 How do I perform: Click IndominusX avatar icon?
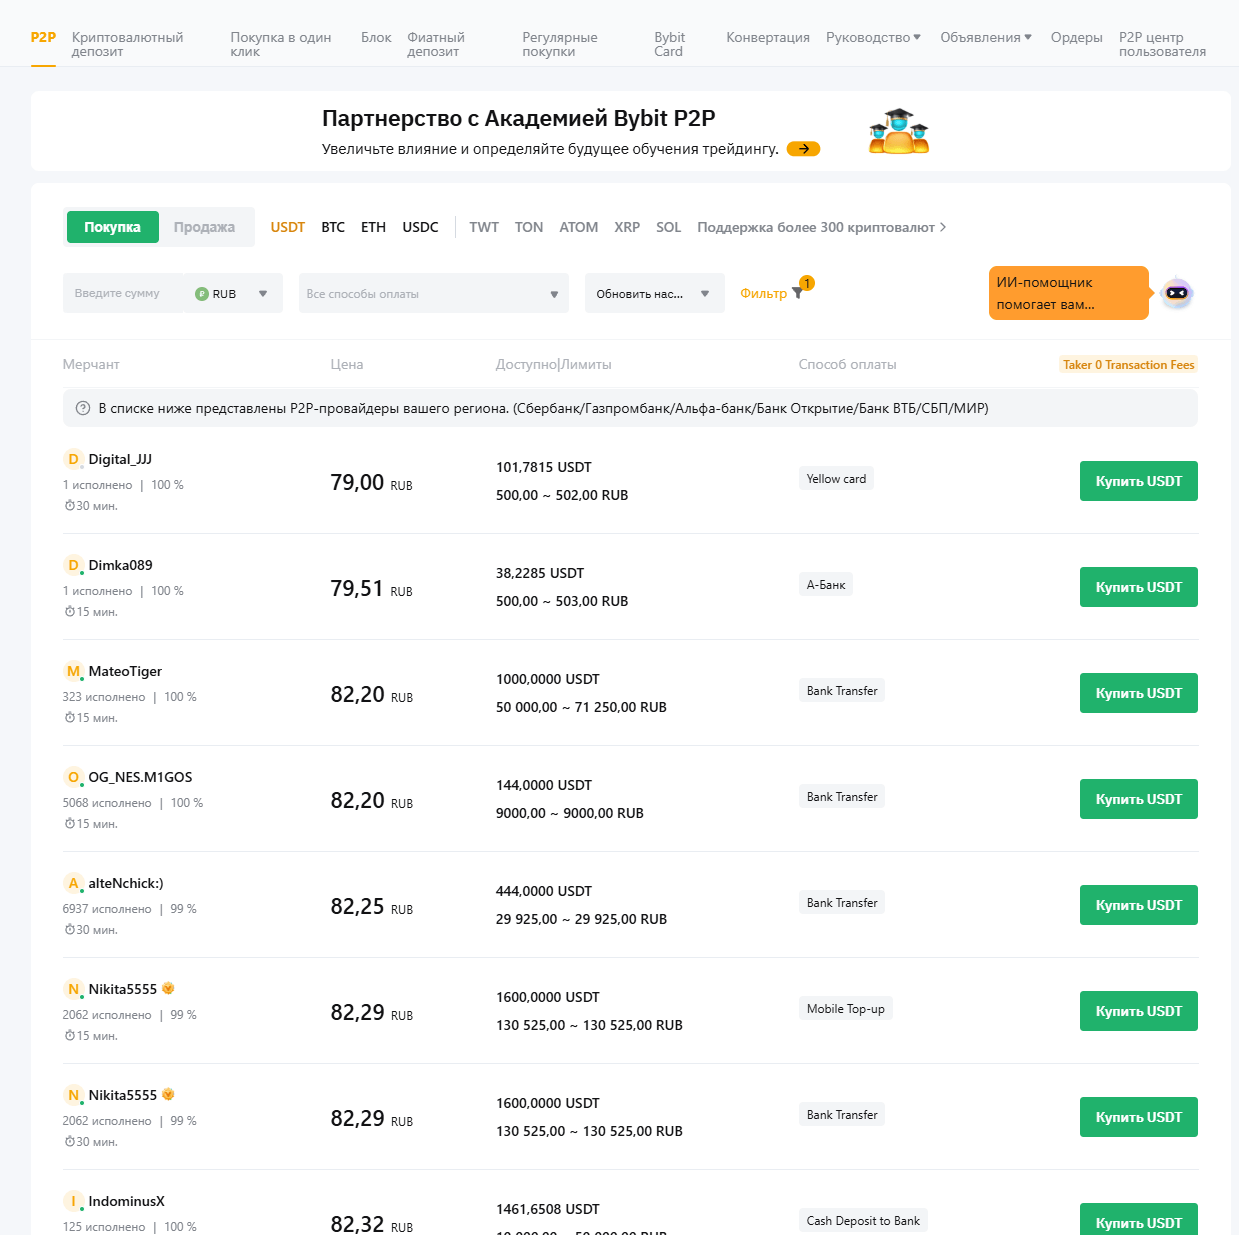pyautogui.click(x=73, y=1201)
